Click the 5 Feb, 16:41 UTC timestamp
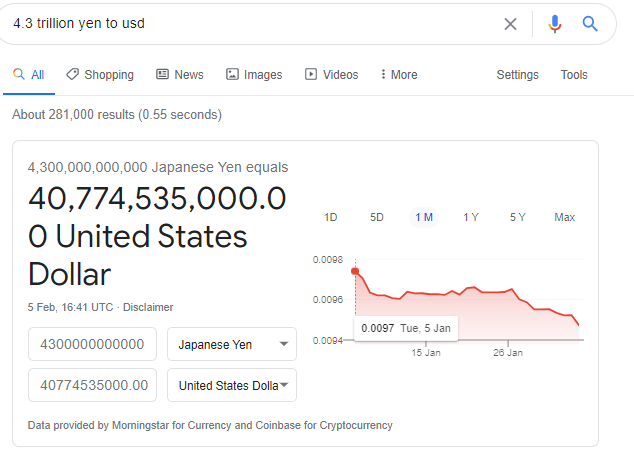 [70, 307]
